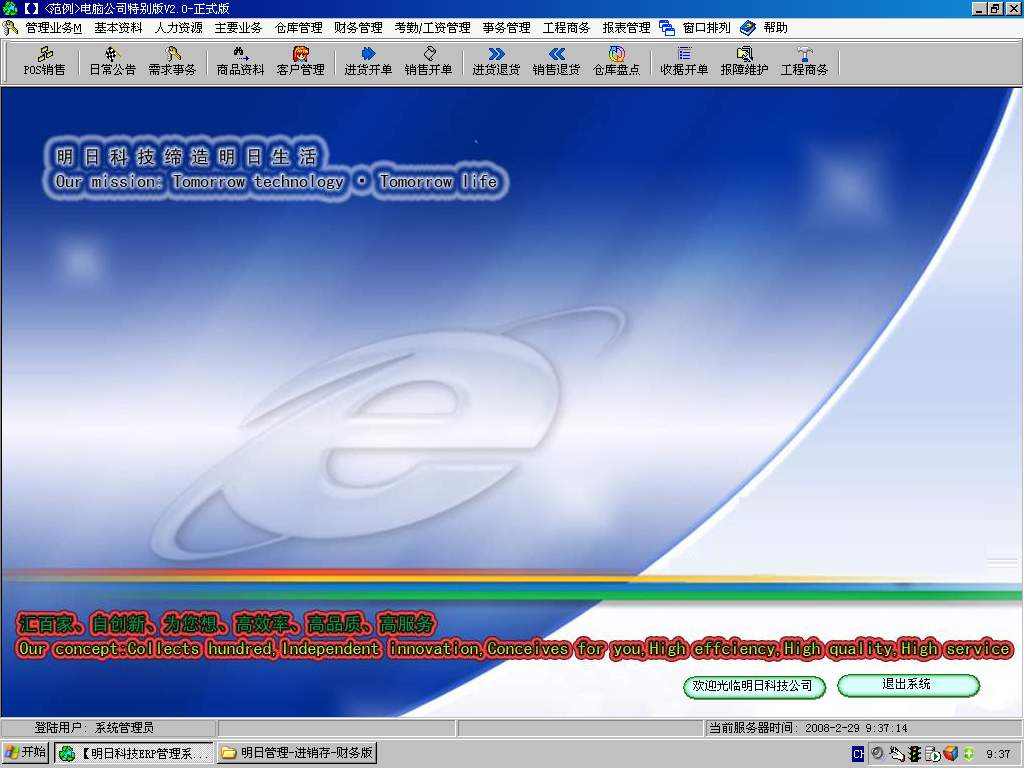Open the 主要业务 menu

238,28
